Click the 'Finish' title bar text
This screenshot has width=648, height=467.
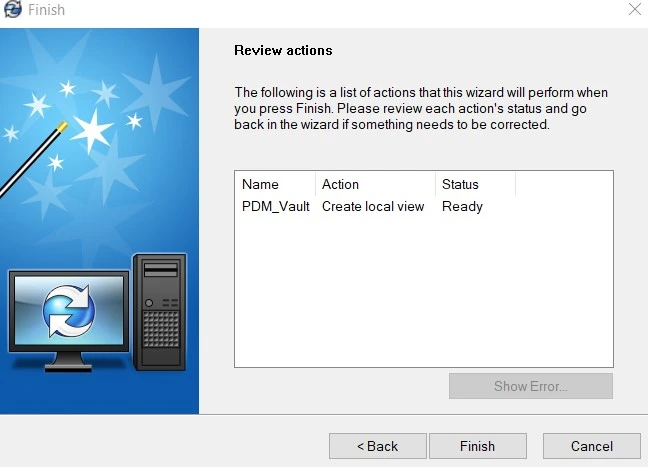pyautogui.click(x=46, y=10)
